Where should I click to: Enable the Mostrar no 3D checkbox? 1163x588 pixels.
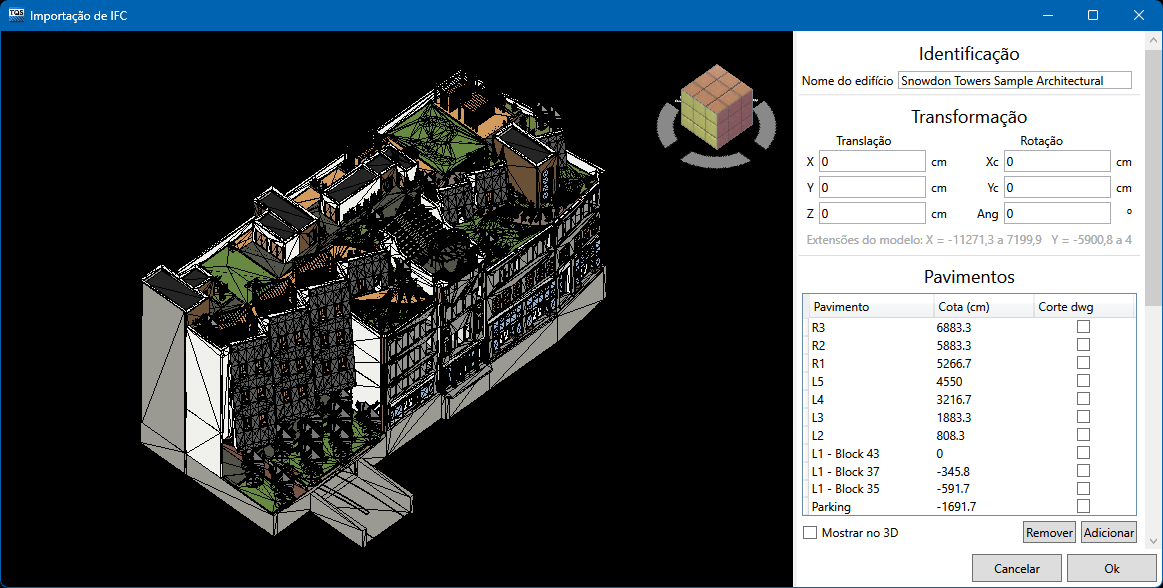click(810, 533)
